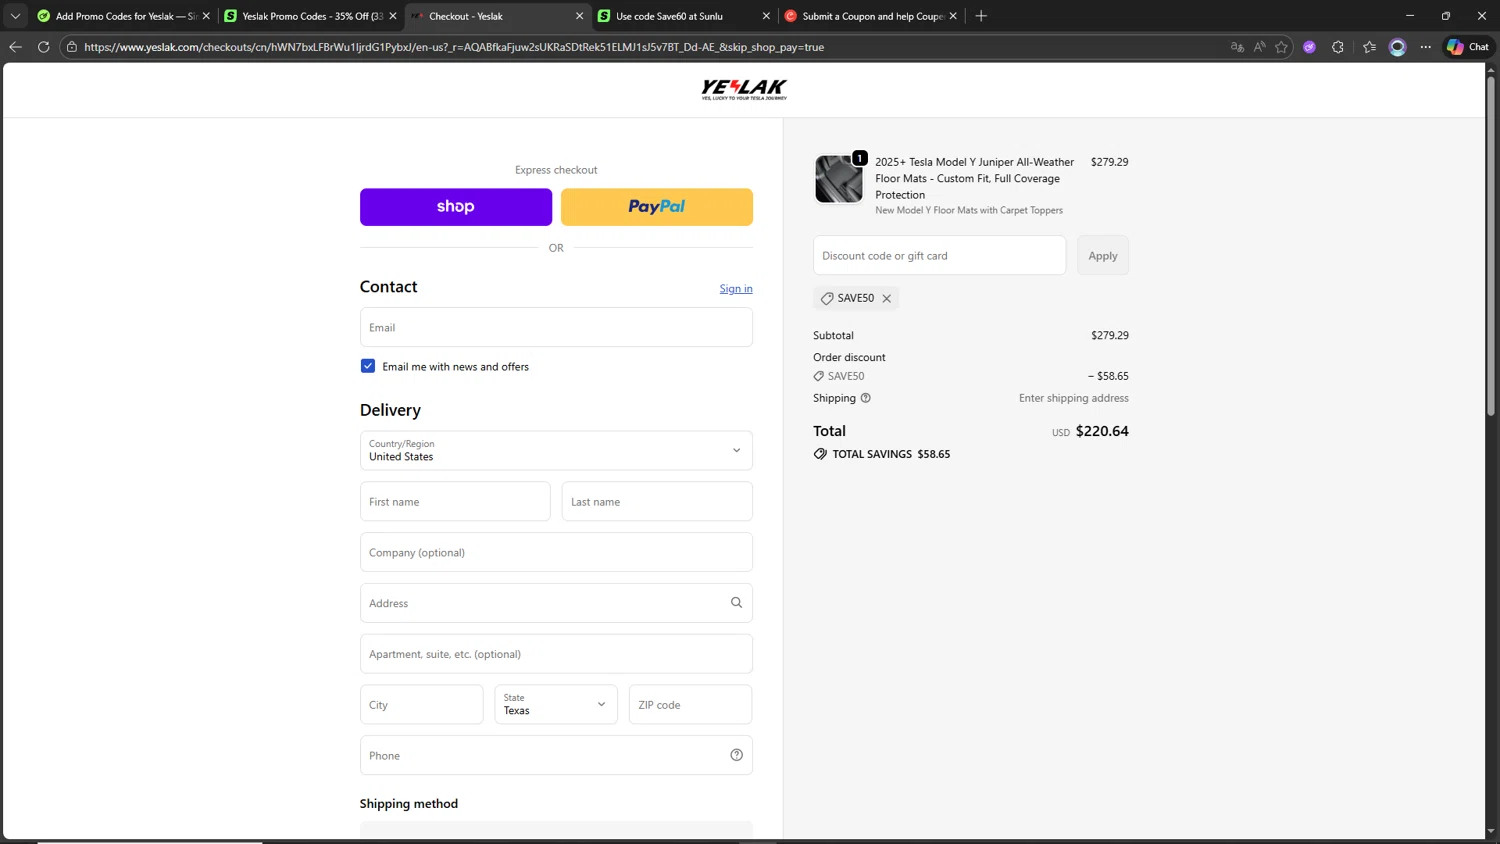
Task: Open browser settings and more menu
Action: pyautogui.click(x=1426, y=47)
